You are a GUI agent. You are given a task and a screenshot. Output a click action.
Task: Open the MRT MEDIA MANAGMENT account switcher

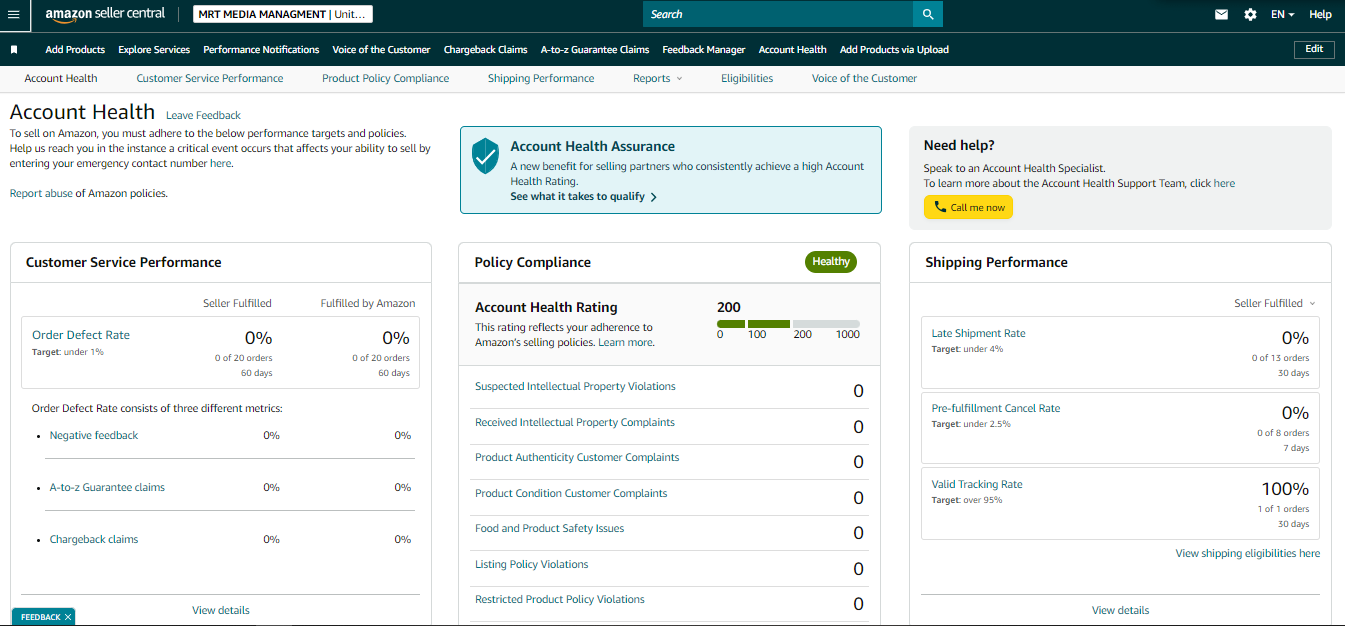coord(282,14)
